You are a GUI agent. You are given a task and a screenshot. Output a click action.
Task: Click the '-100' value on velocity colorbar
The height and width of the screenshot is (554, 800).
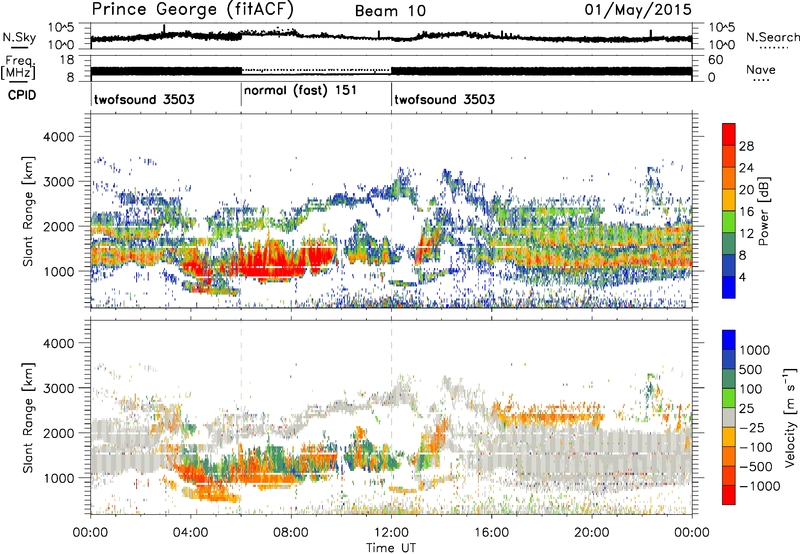click(x=756, y=447)
